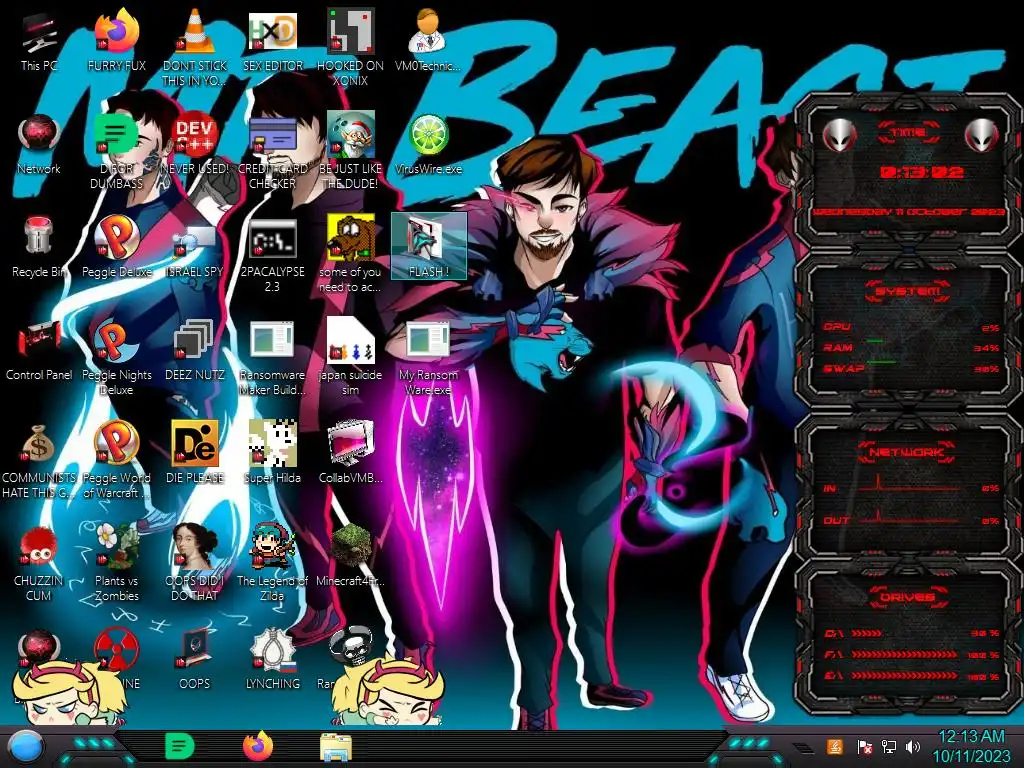The image size is (1024, 768).
Task: Click the DRIVES widget header
Action: click(x=907, y=596)
